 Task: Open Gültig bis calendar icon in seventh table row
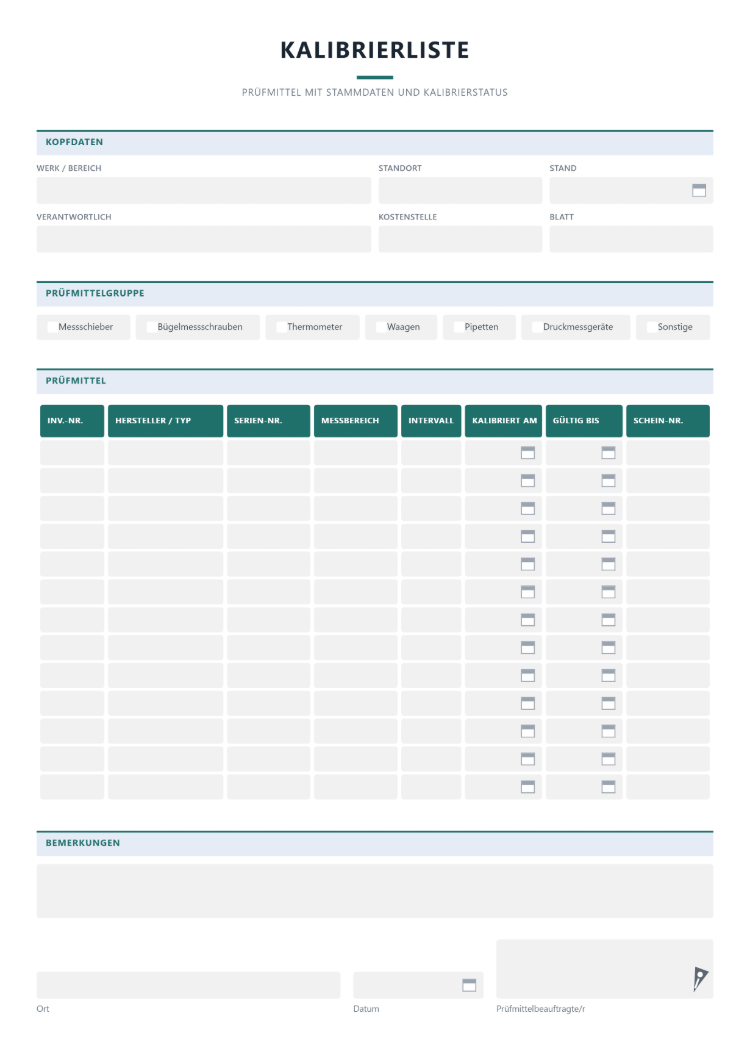(x=608, y=620)
